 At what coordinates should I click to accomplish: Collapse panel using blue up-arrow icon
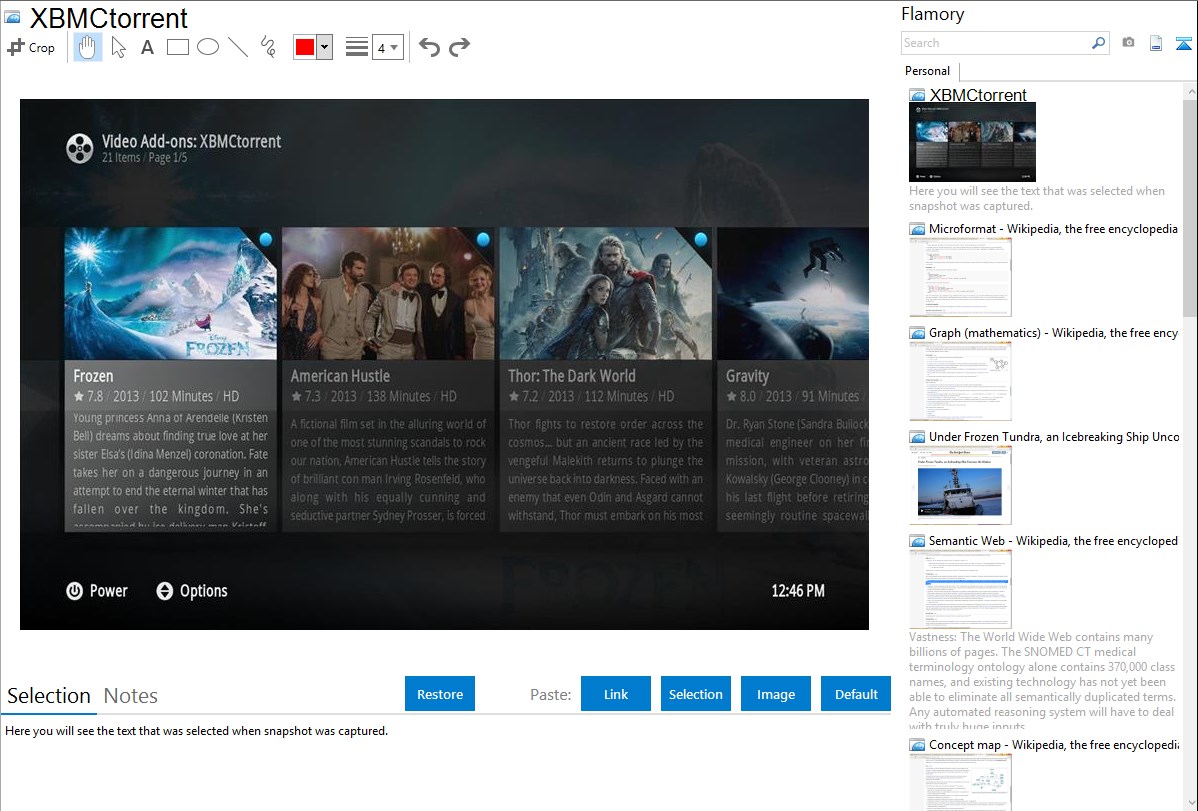(x=1183, y=43)
